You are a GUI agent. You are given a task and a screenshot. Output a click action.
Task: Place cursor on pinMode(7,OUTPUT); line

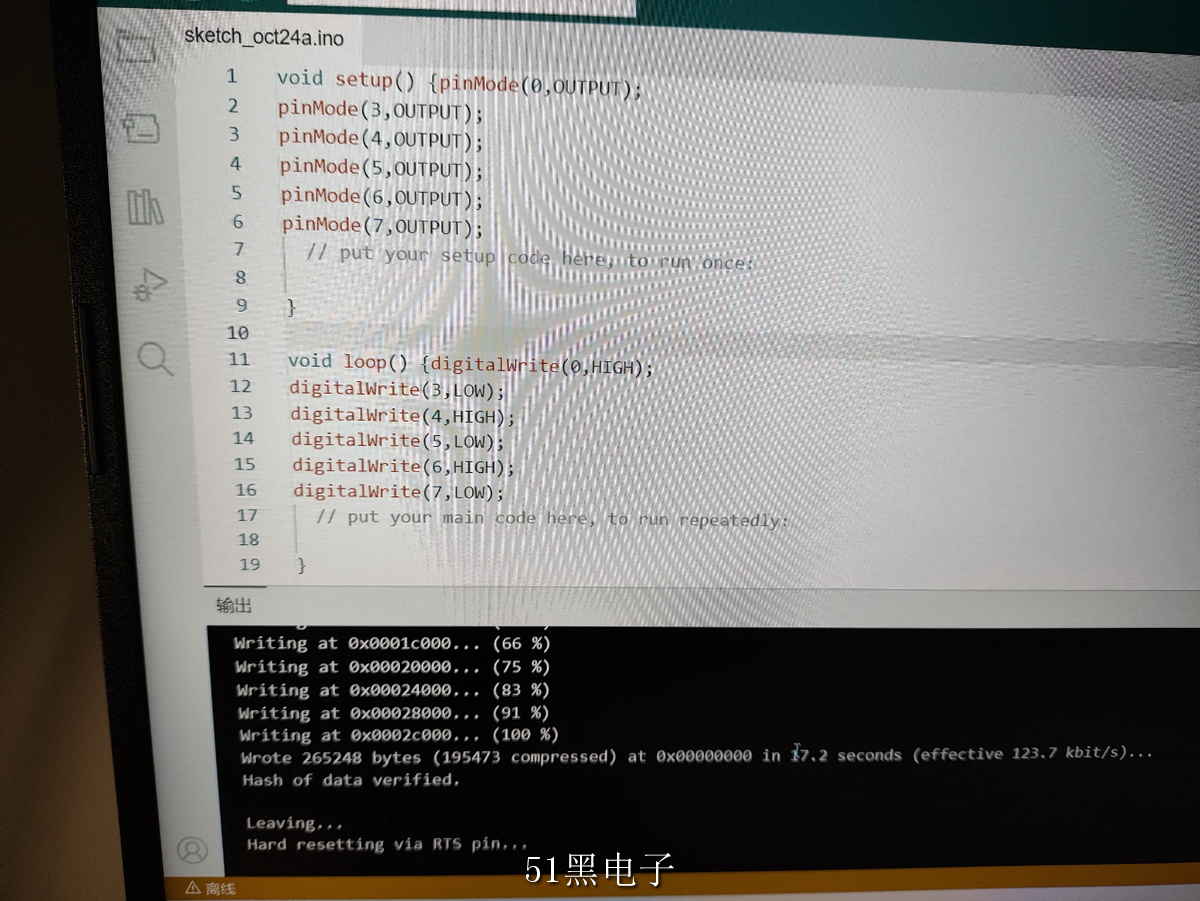382,225
